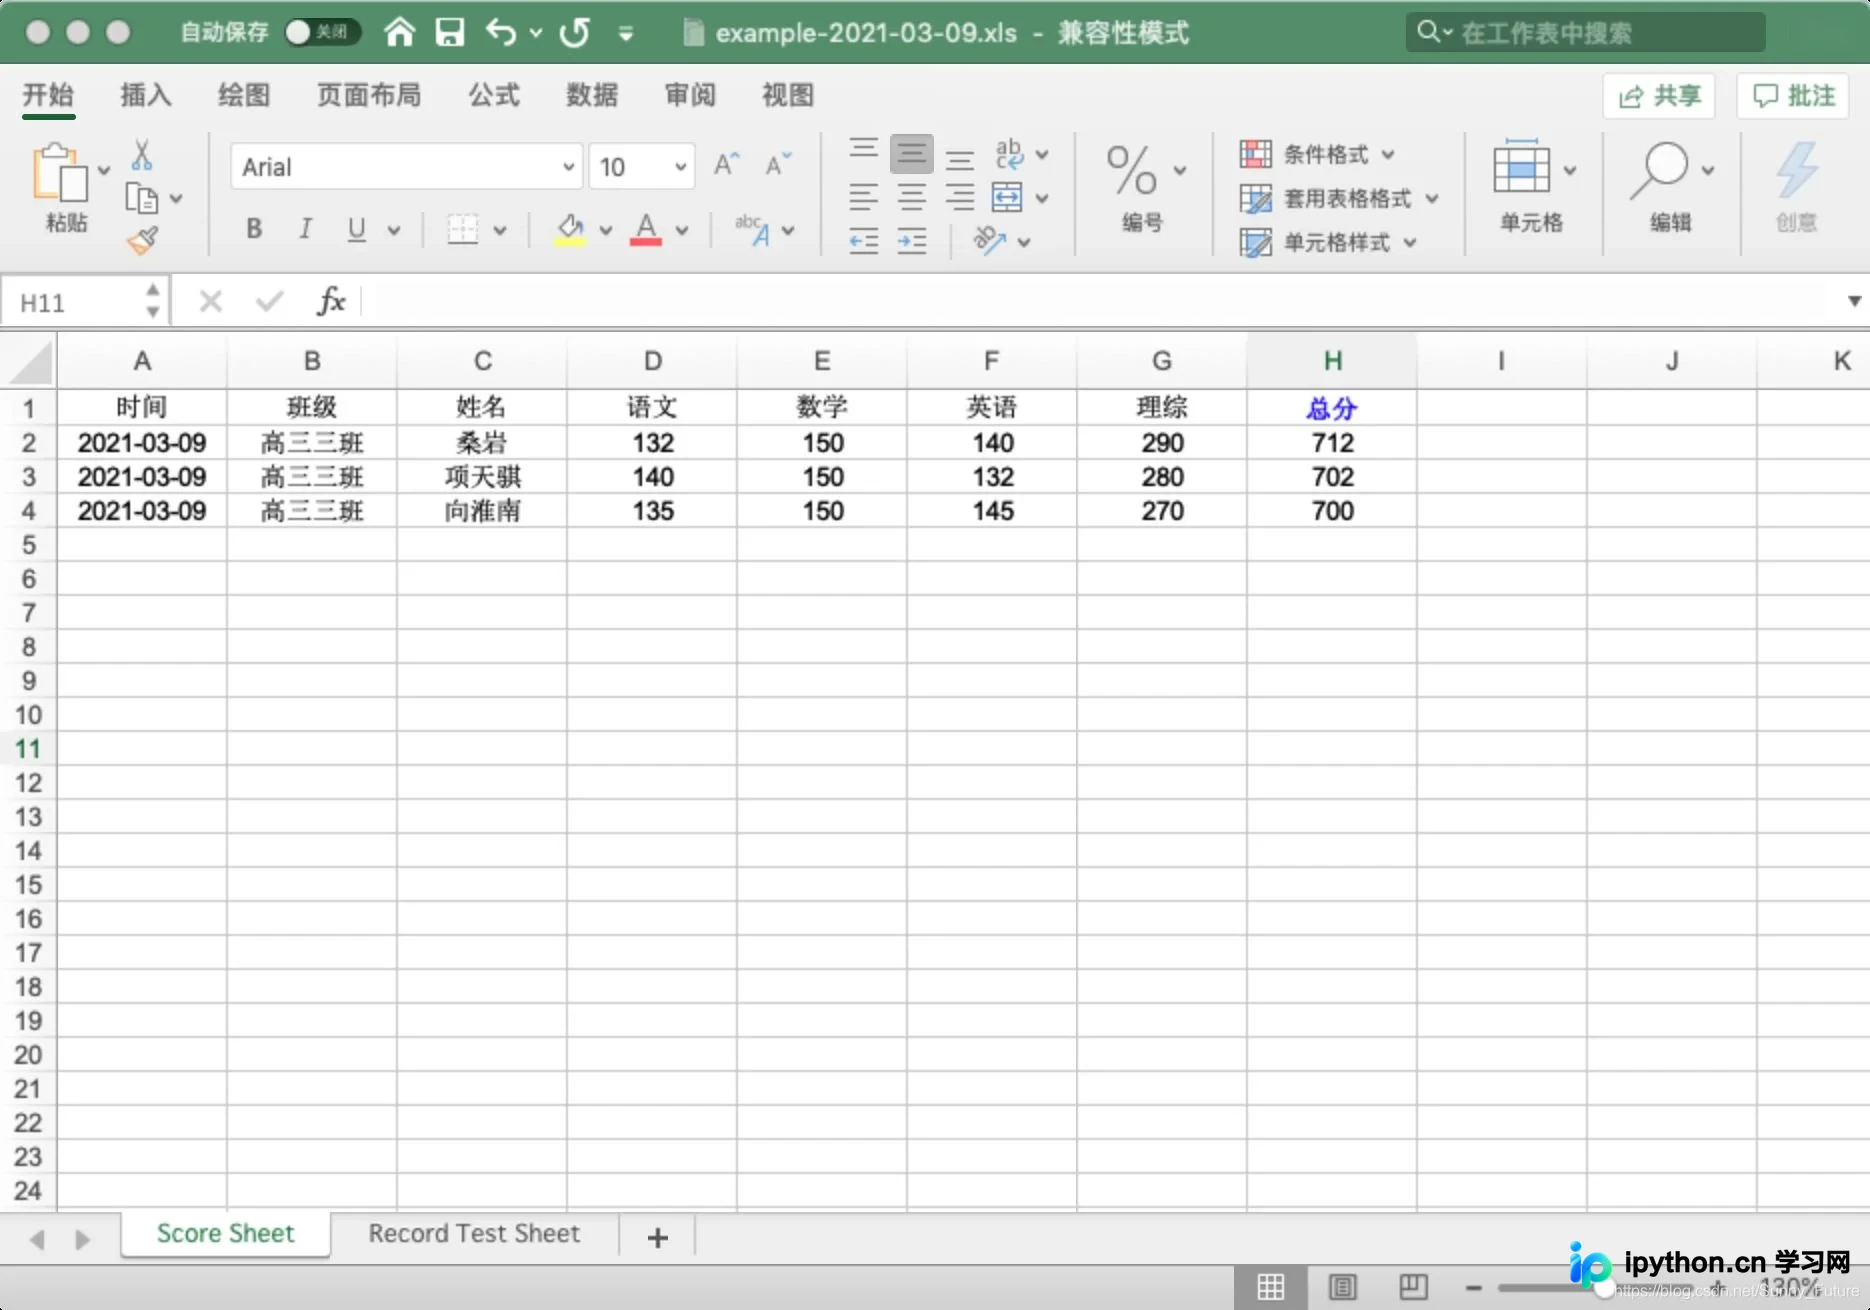Screen dimensions: 1870x1310
Task: Decrease font size with the smaller A
Action: (777, 165)
